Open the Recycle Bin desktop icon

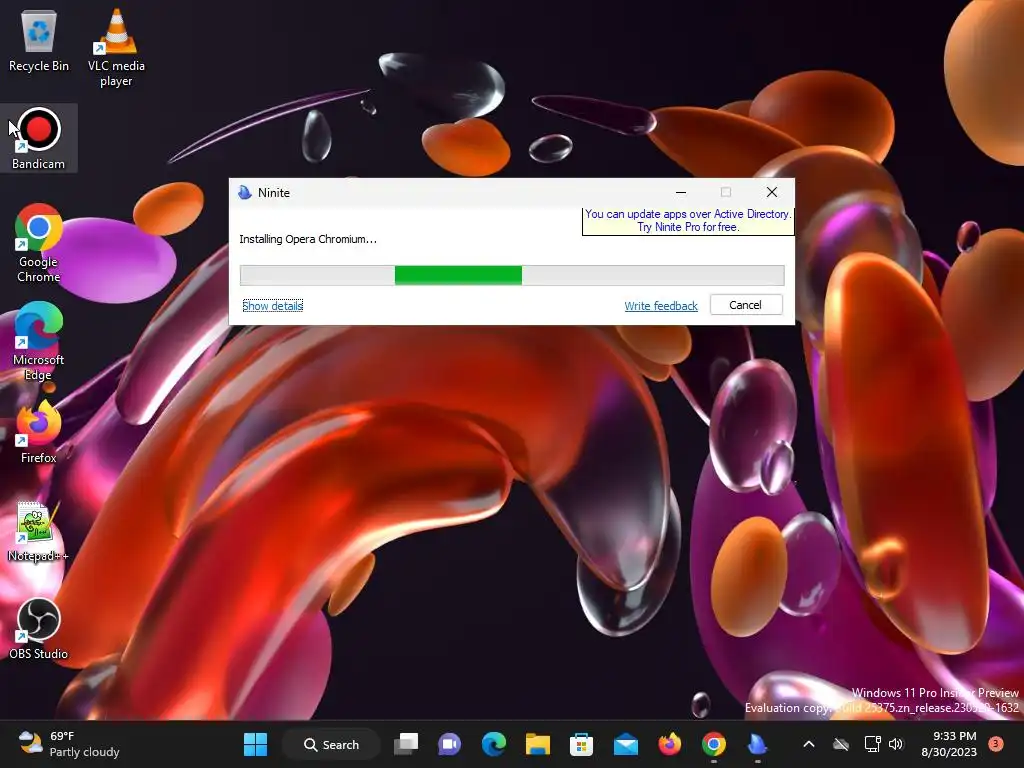point(39,40)
